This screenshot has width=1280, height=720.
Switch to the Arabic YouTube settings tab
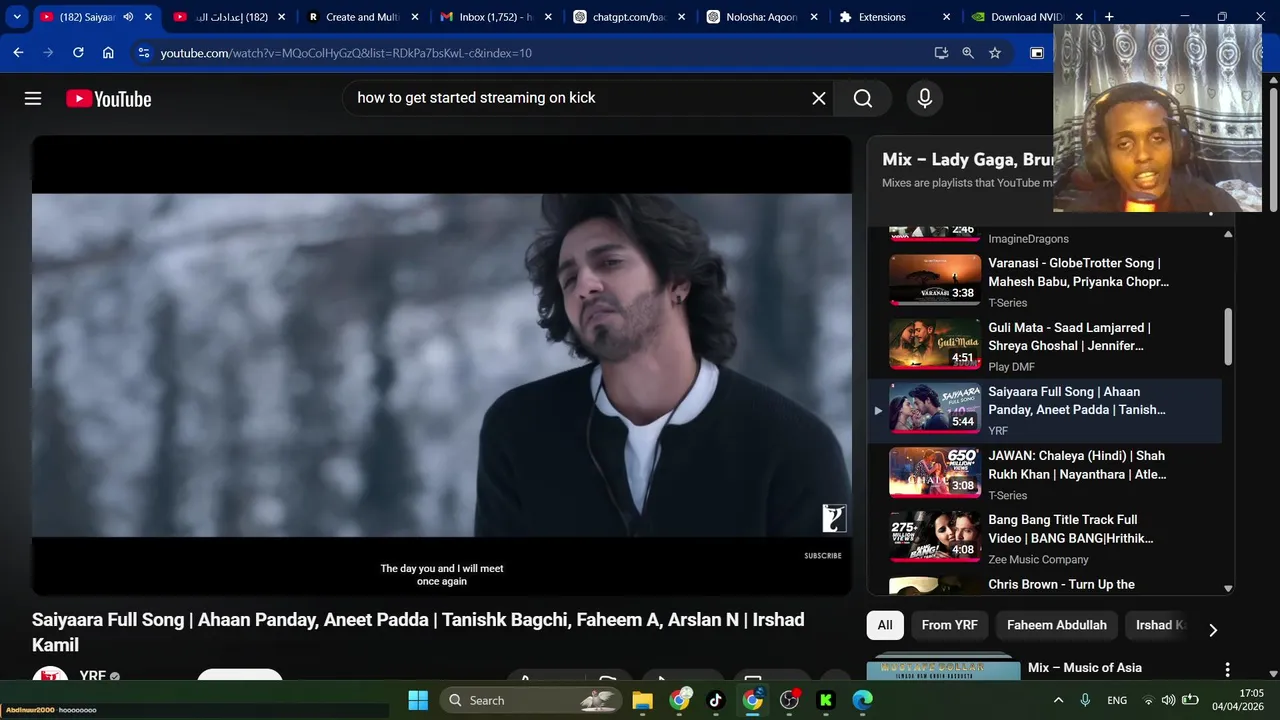point(228,17)
